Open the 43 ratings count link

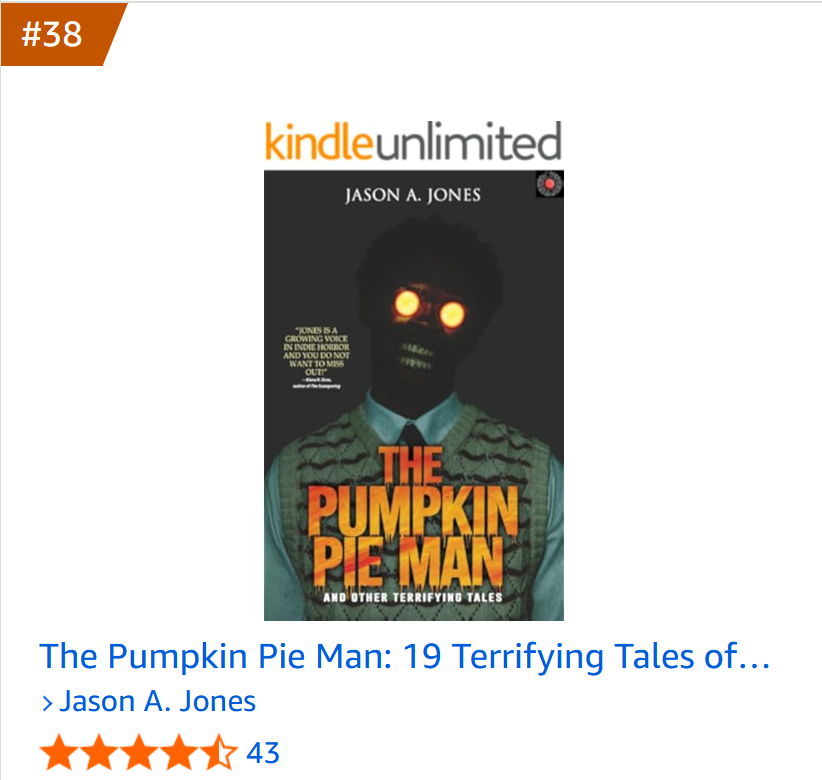[263, 753]
